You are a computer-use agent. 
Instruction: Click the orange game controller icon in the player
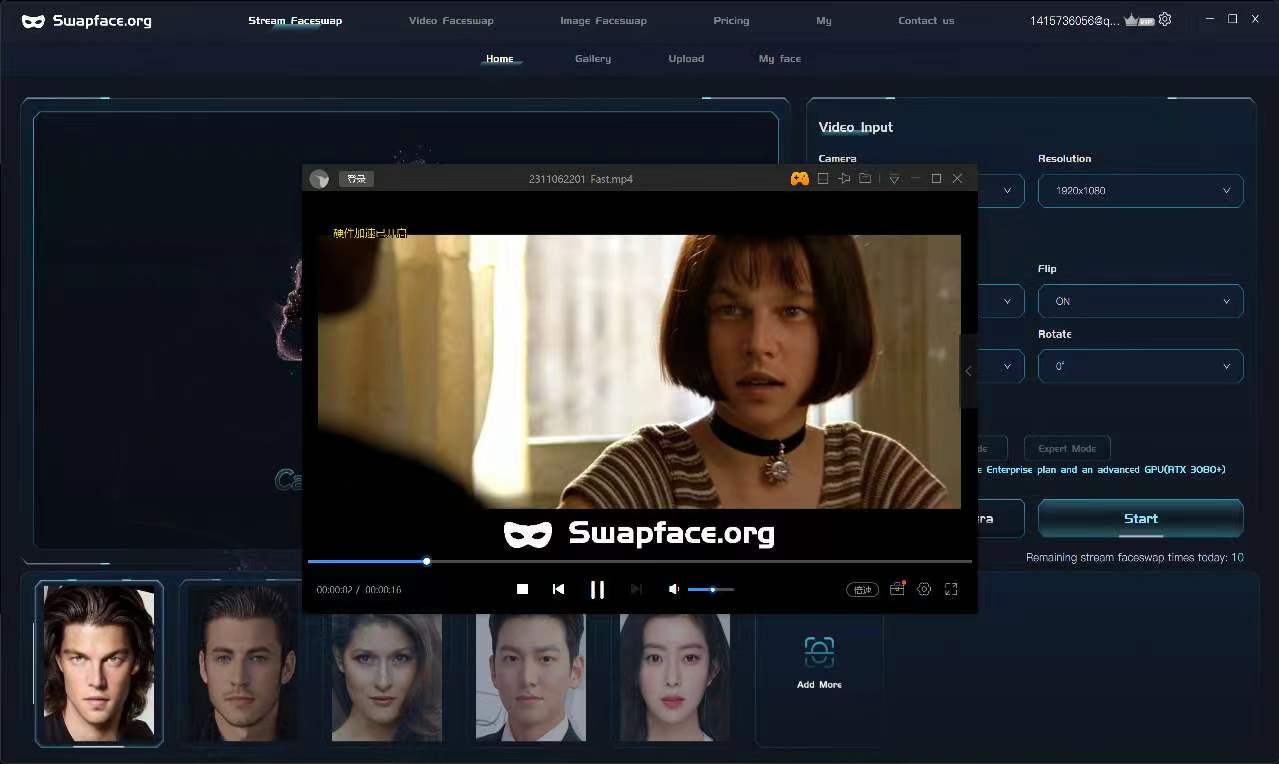[x=800, y=179]
